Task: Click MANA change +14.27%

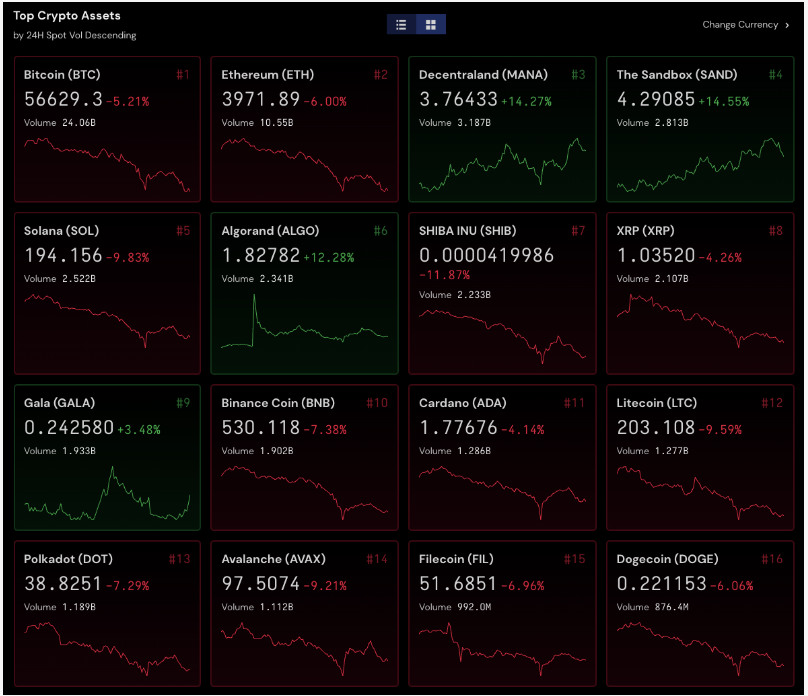Action: coord(526,101)
